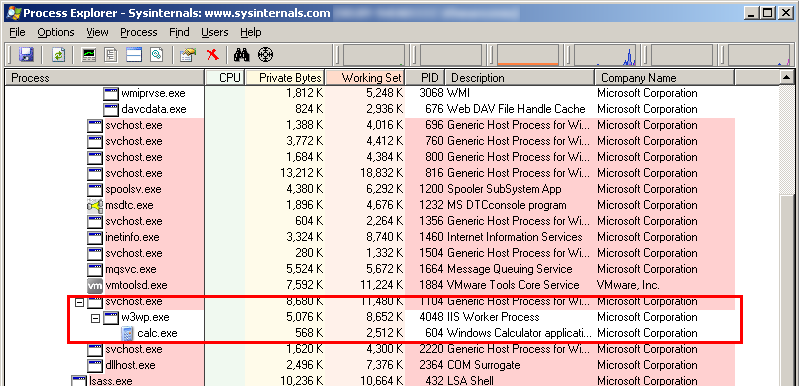Click the mini graph with orange baseline
Screen dimensions: 799x386
(x=527, y=55)
